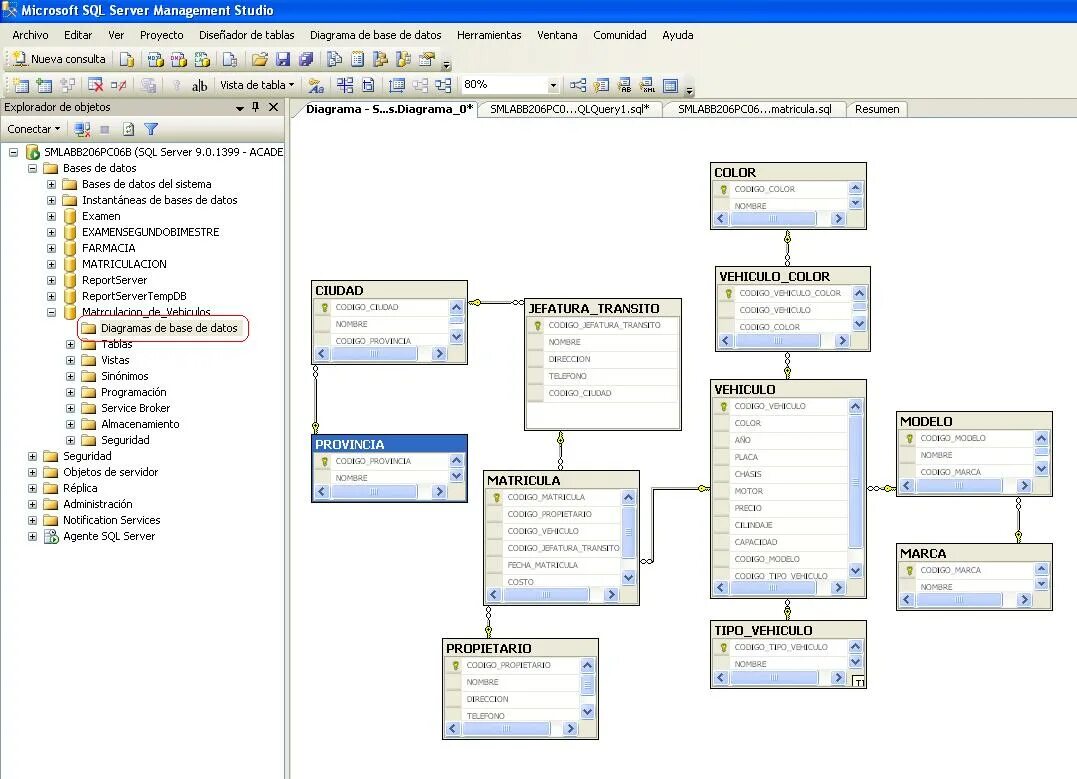
Task: Click the Template Explorer toolbar icon
Action: coord(403,60)
